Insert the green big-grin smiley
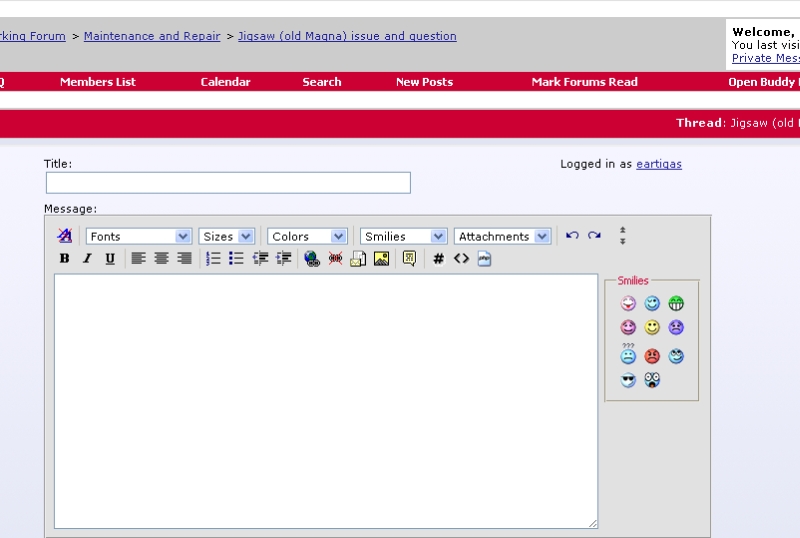 click(x=676, y=303)
